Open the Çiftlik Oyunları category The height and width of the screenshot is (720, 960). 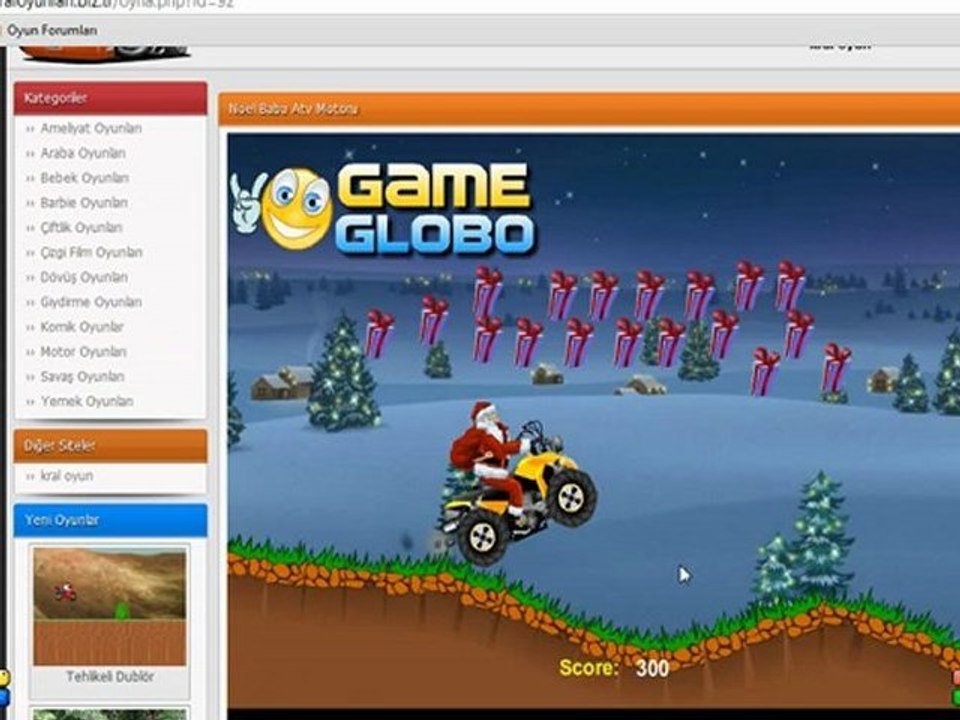coord(81,228)
